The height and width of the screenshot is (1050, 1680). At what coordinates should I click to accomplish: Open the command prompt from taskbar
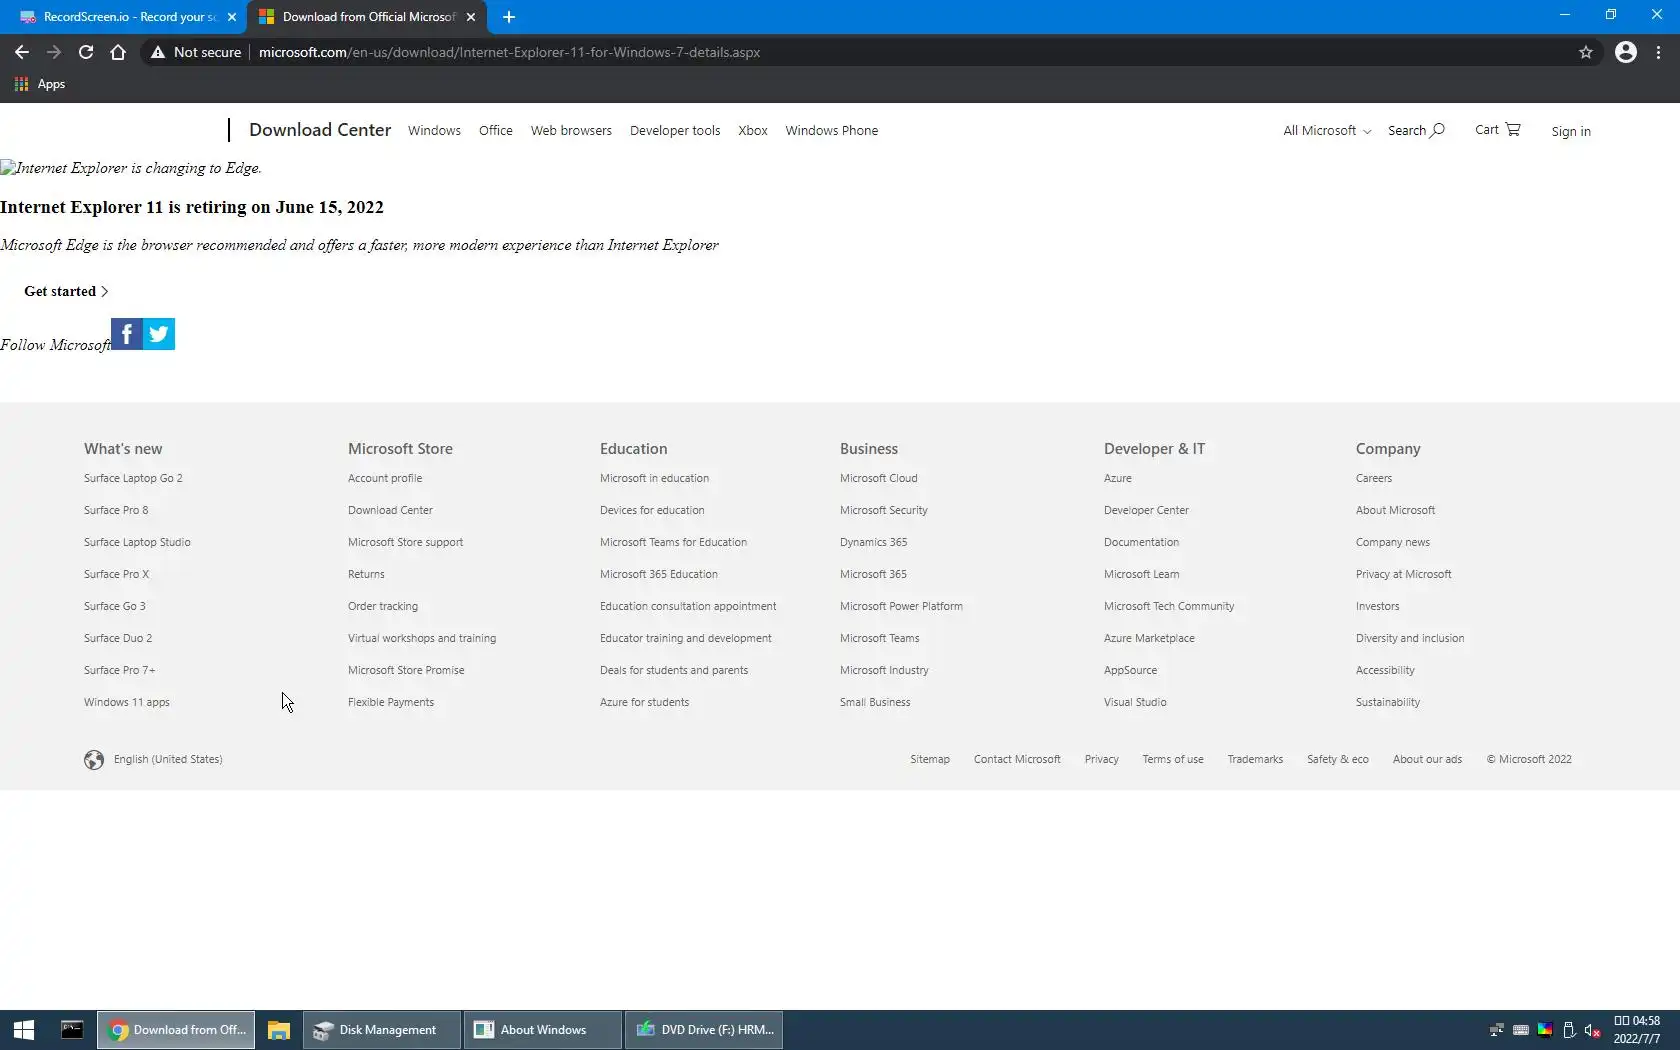72,1030
